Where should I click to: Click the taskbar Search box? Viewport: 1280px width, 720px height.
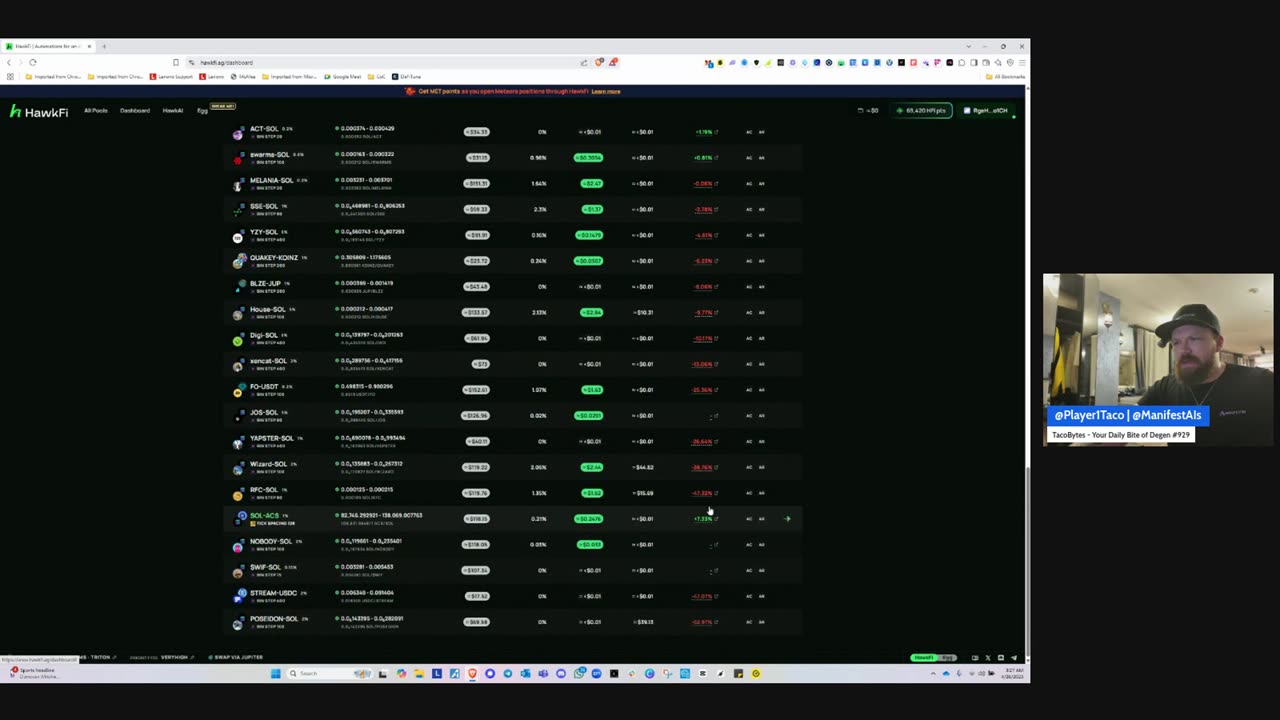pos(327,673)
